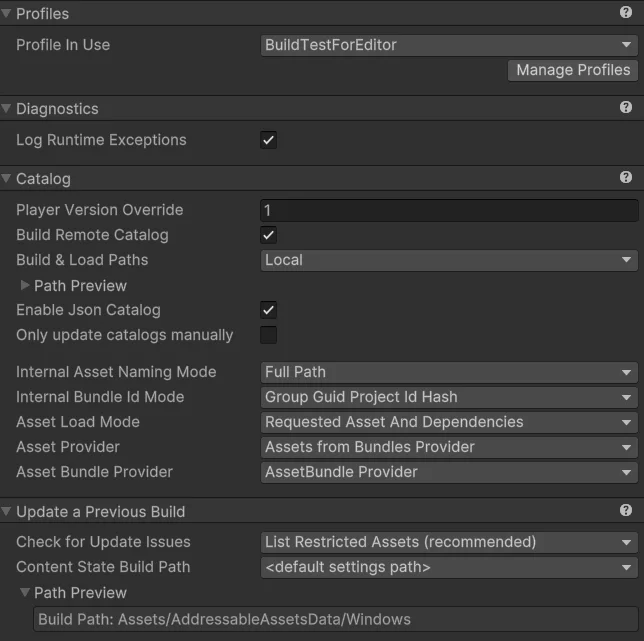Collapse the Update a Previous Build foldout
The height and width of the screenshot is (641, 644).
6,511
